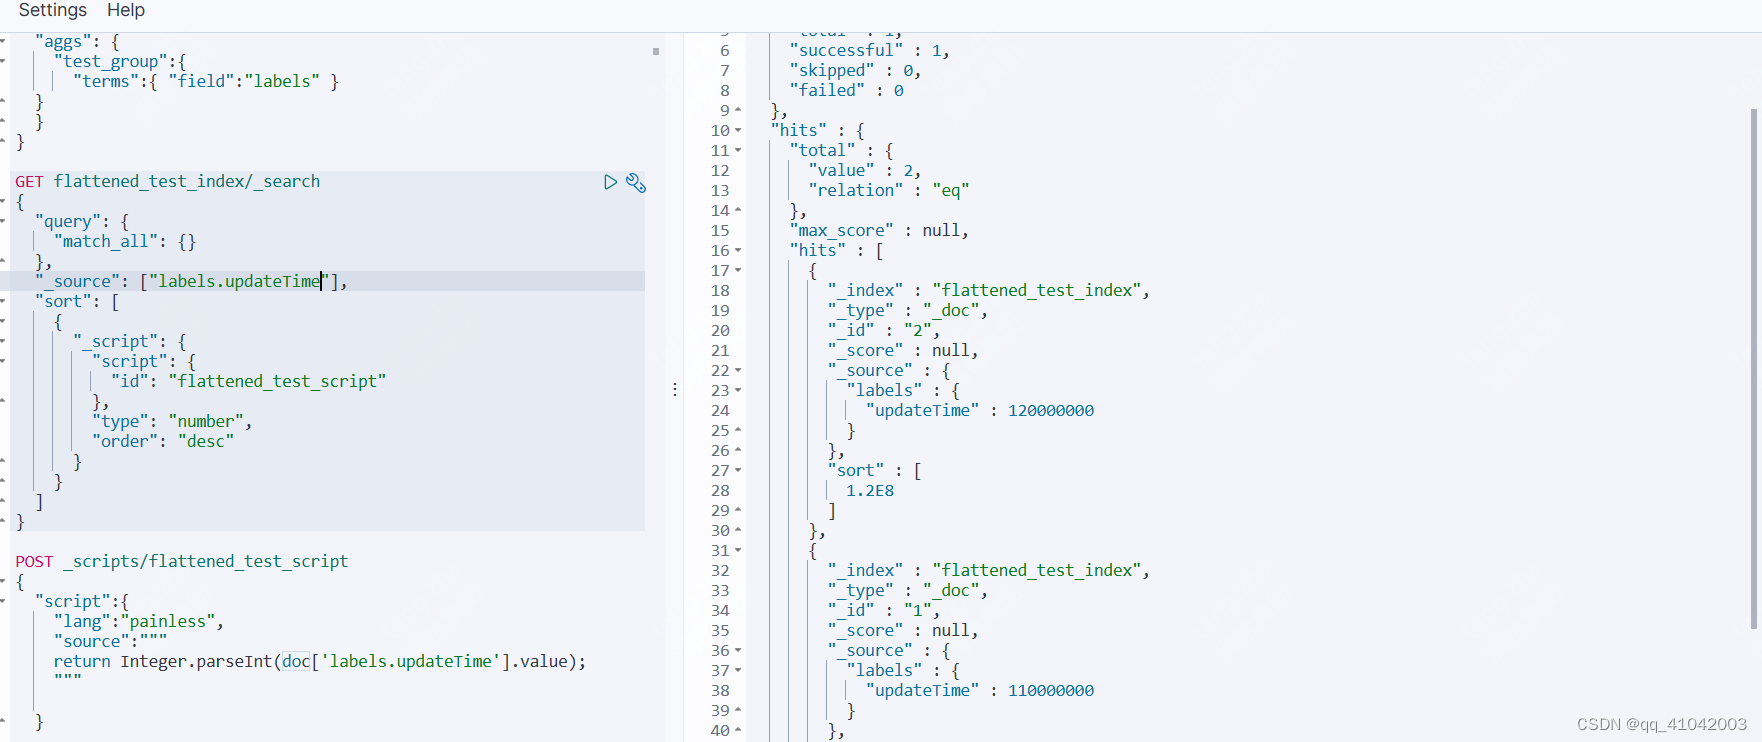Image resolution: width=1762 pixels, height=742 pixels.
Task: Run the GET flattened_test_index search request
Action: pos(610,182)
